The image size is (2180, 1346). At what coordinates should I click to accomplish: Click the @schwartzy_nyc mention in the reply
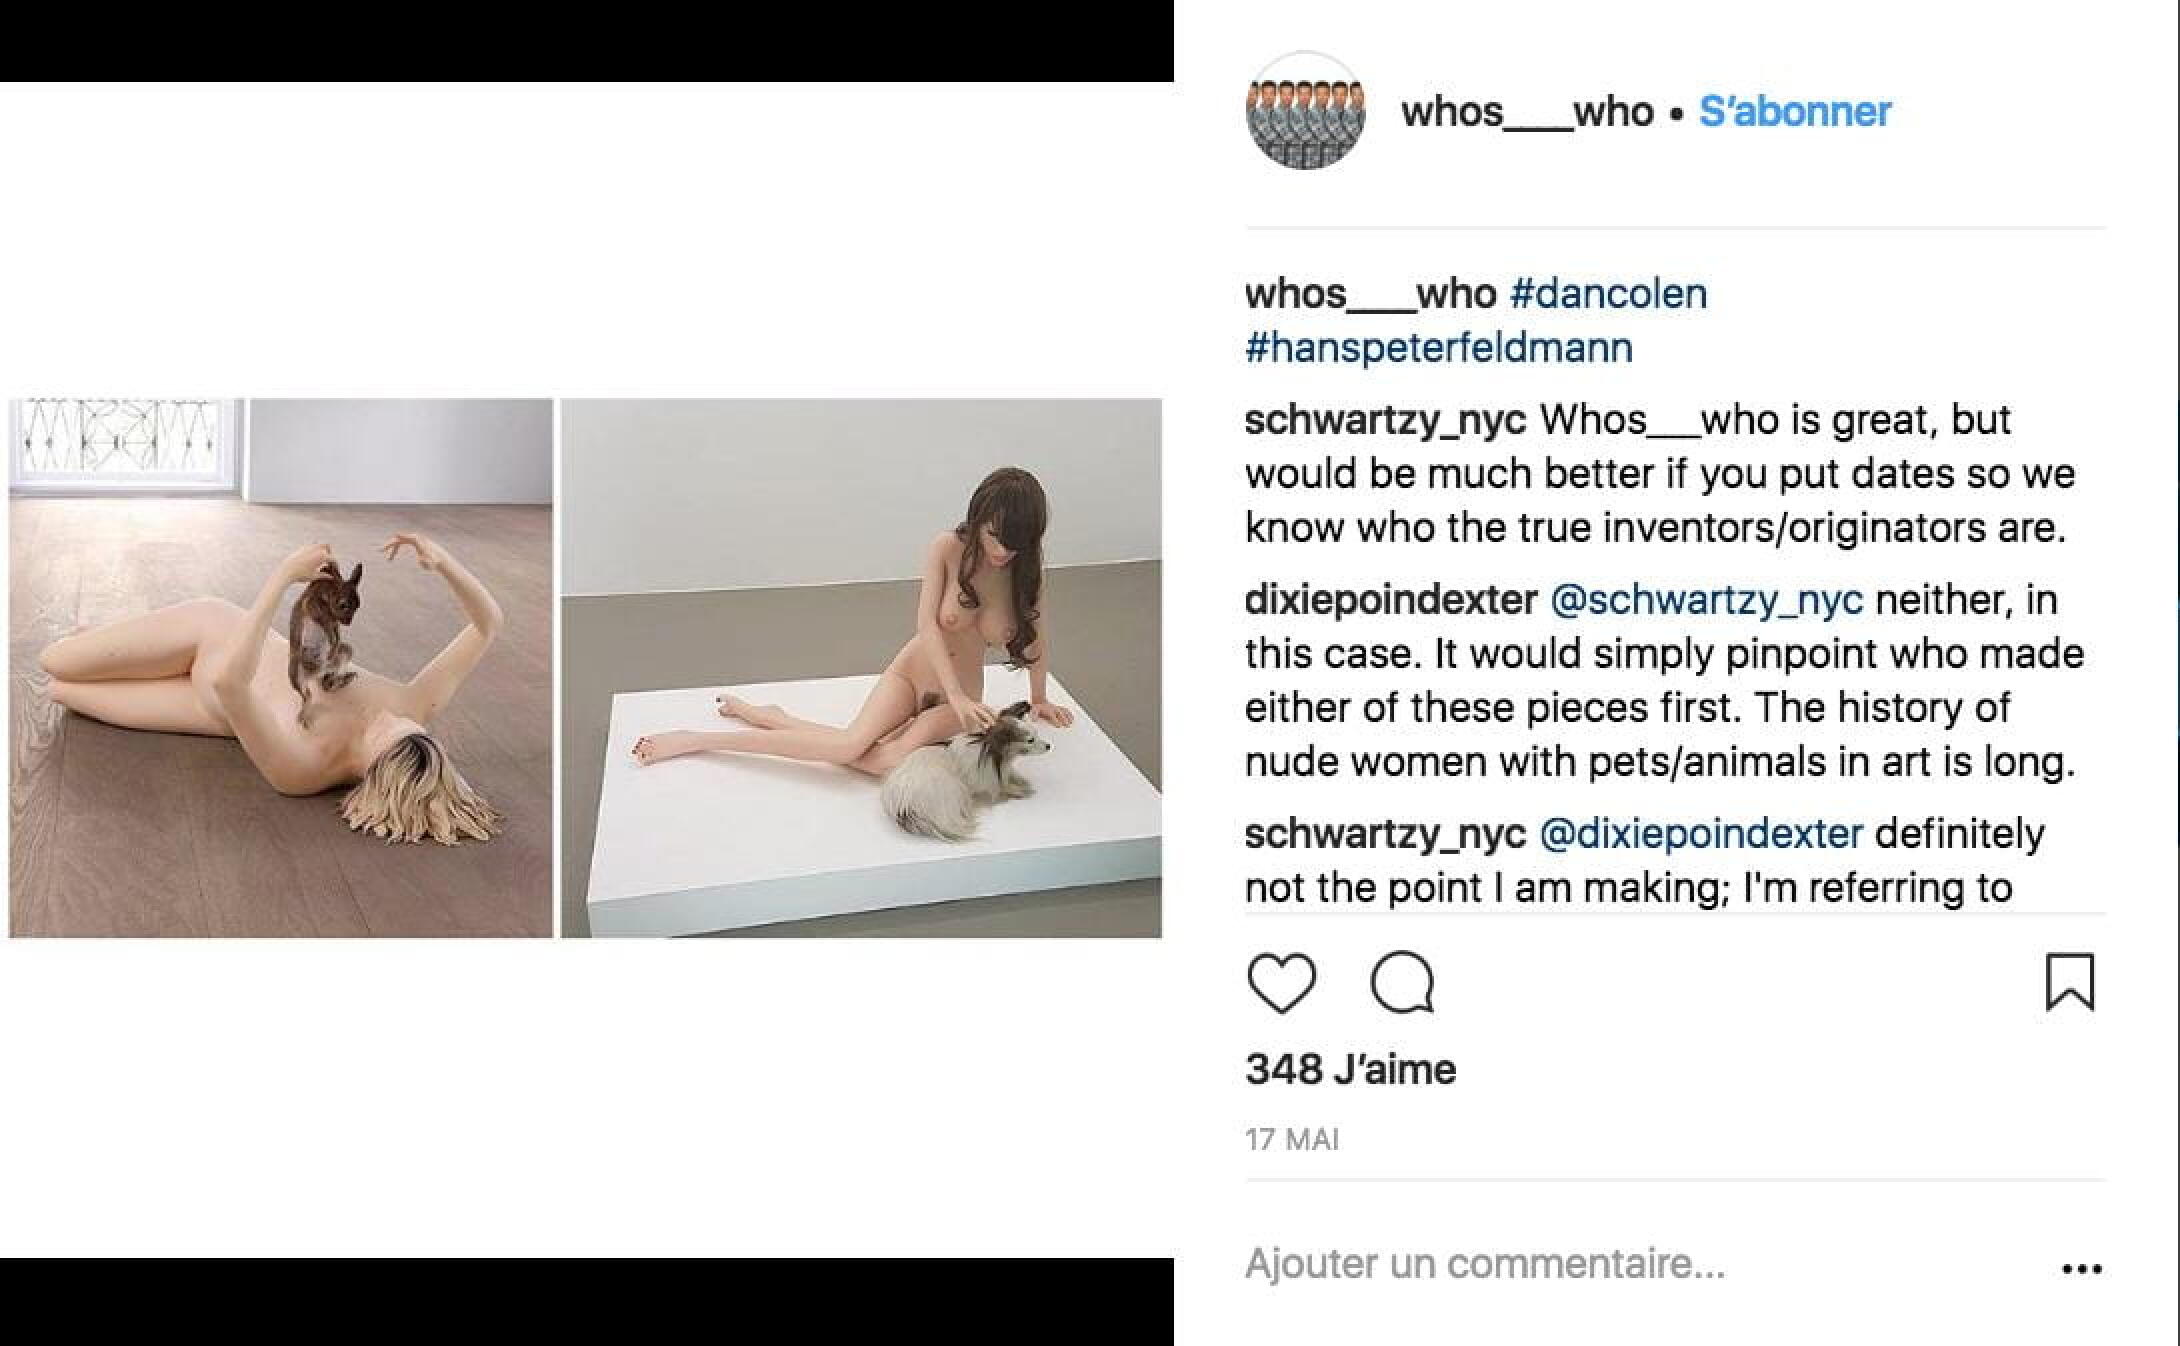pyautogui.click(x=1706, y=600)
